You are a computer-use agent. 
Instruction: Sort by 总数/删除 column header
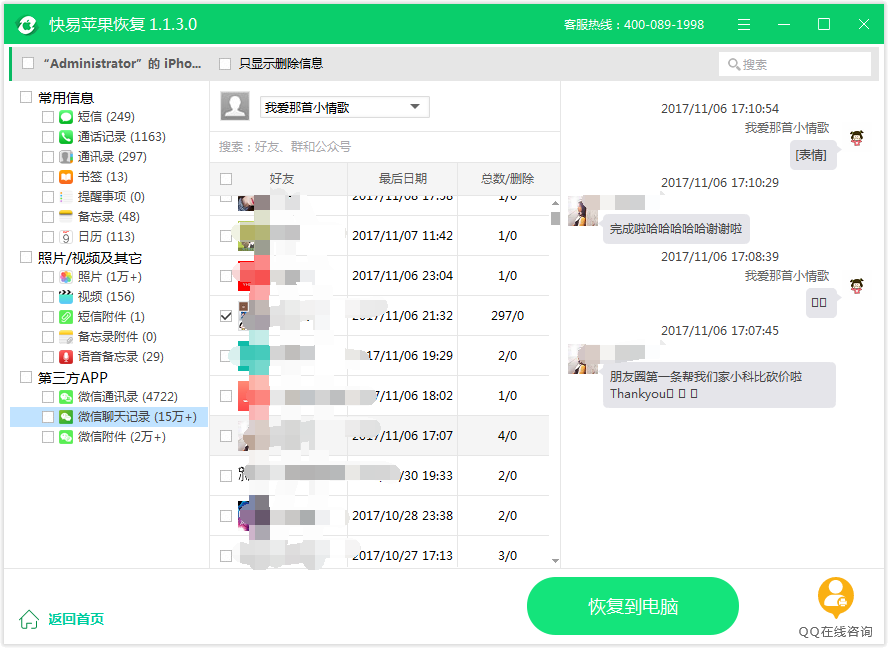pos(507,179)
